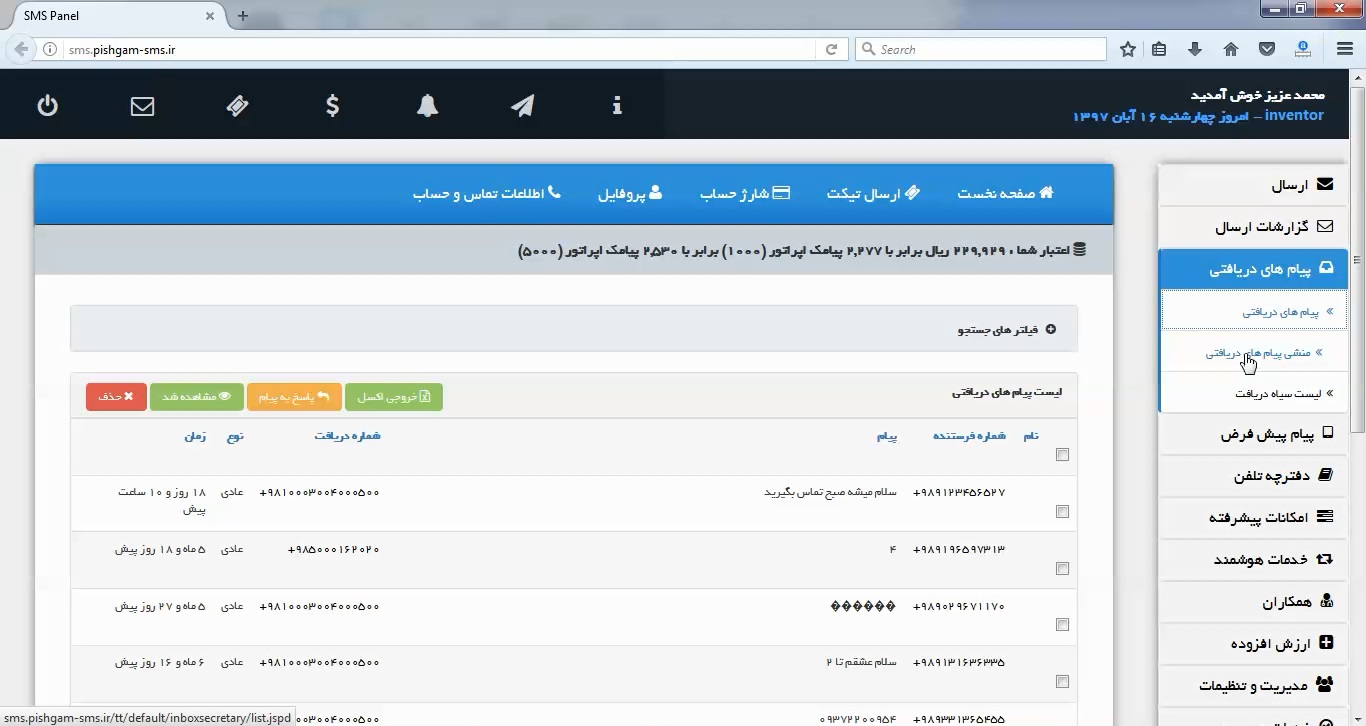
Task: Open the downloads arrow icon
Action: pos(1194,49)
